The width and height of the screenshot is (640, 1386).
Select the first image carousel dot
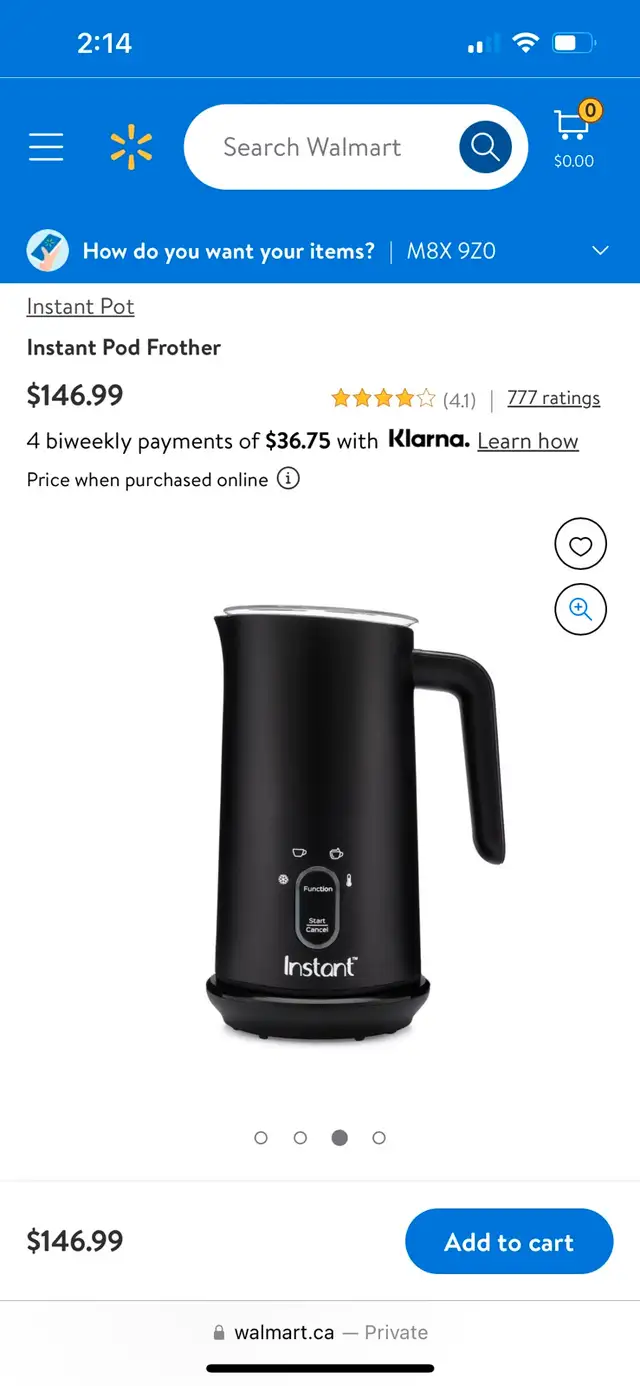261,1138
